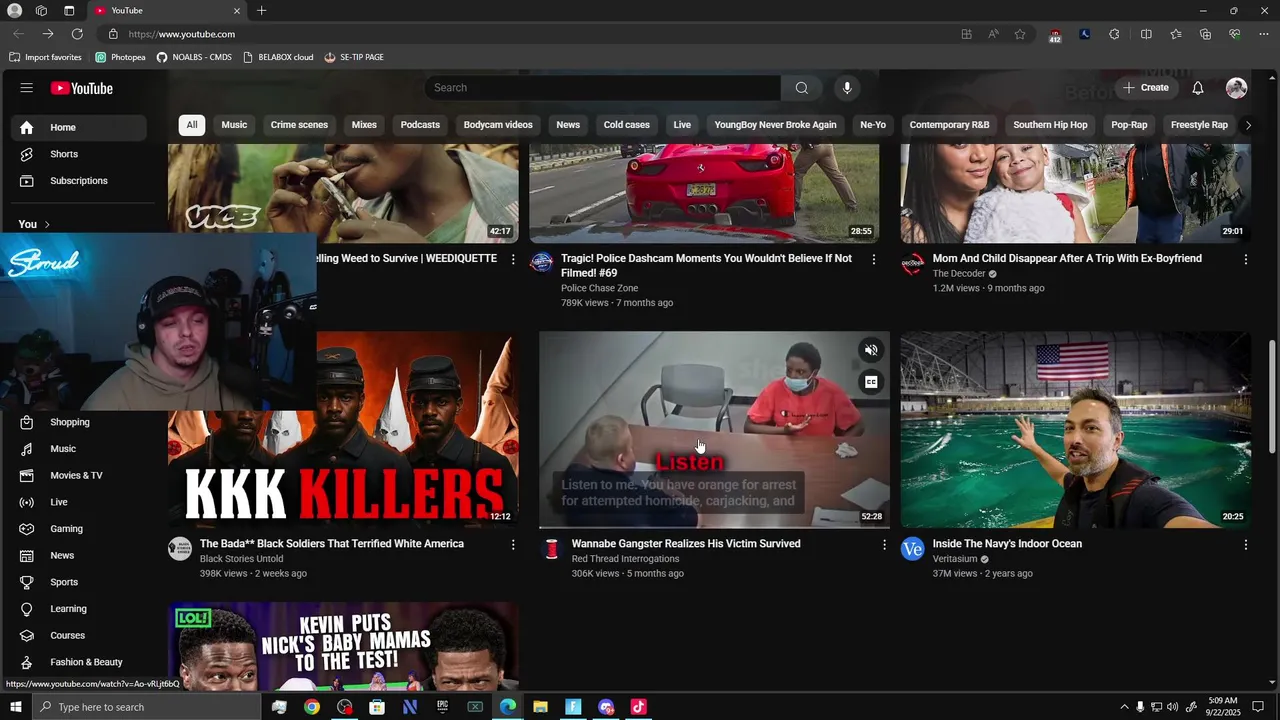Select the Cold cases filter chip
The image size is (1280, 720).
coord(626,125)
